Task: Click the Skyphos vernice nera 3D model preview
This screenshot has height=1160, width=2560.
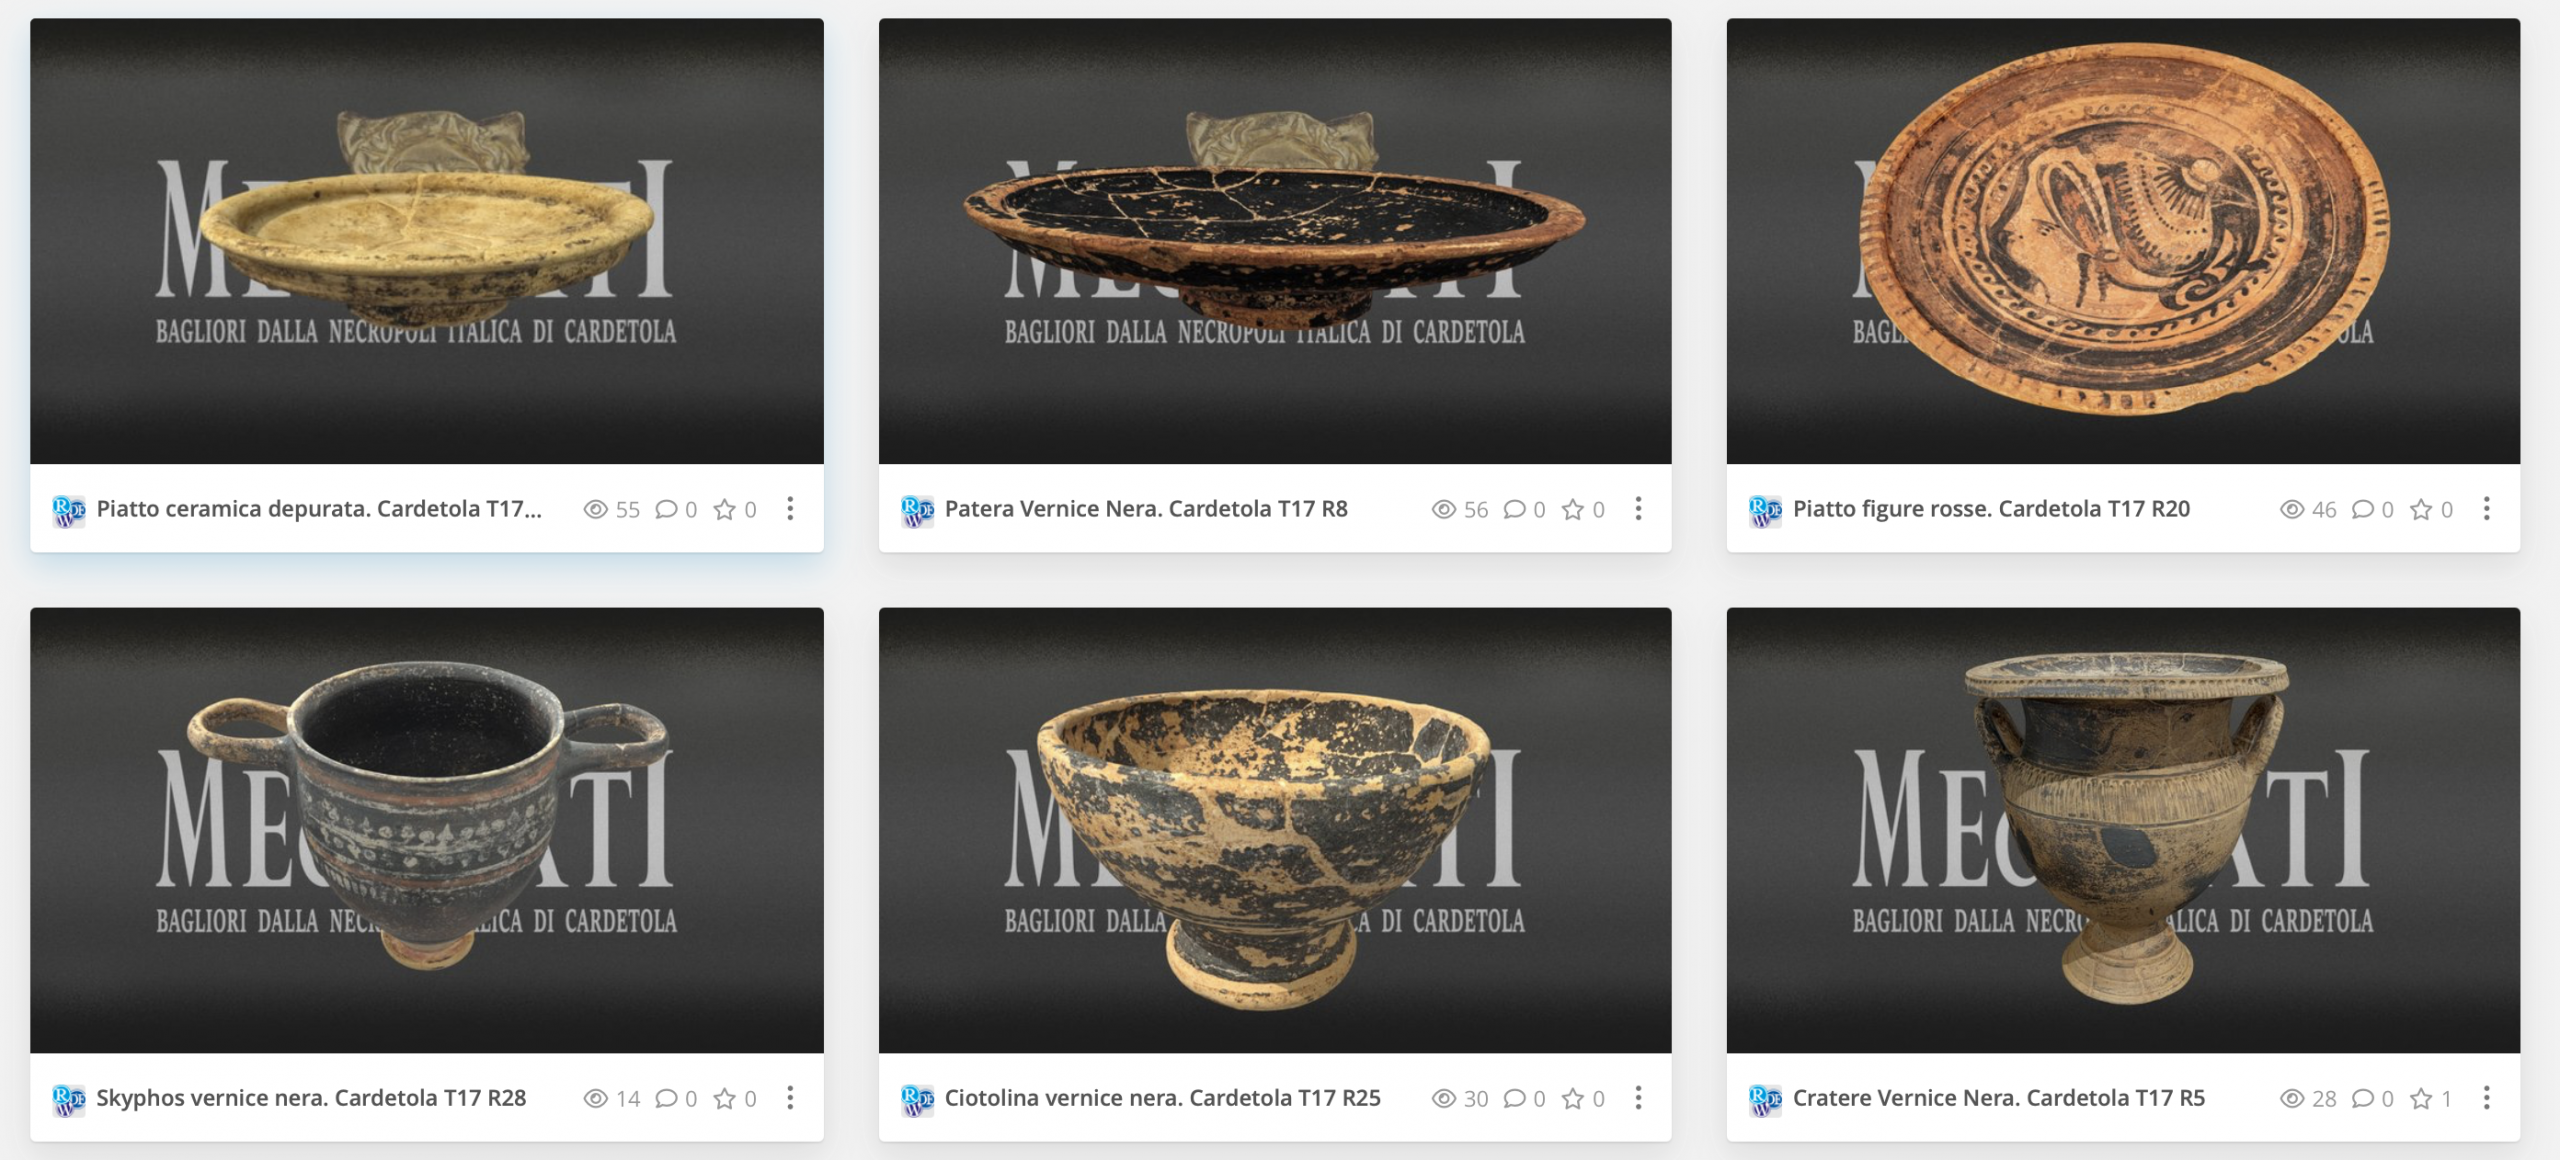Action: click(427, 830)
